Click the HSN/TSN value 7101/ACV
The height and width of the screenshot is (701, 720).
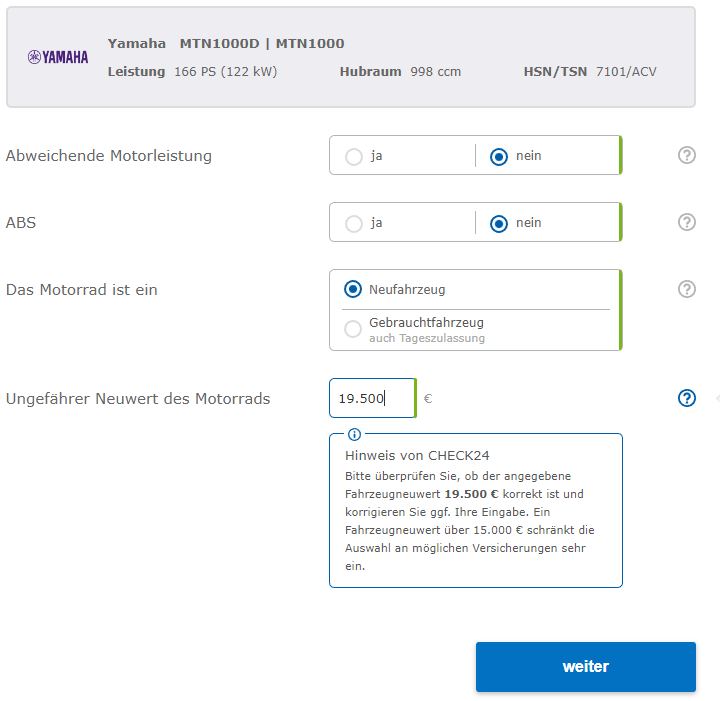click(626, 72)
